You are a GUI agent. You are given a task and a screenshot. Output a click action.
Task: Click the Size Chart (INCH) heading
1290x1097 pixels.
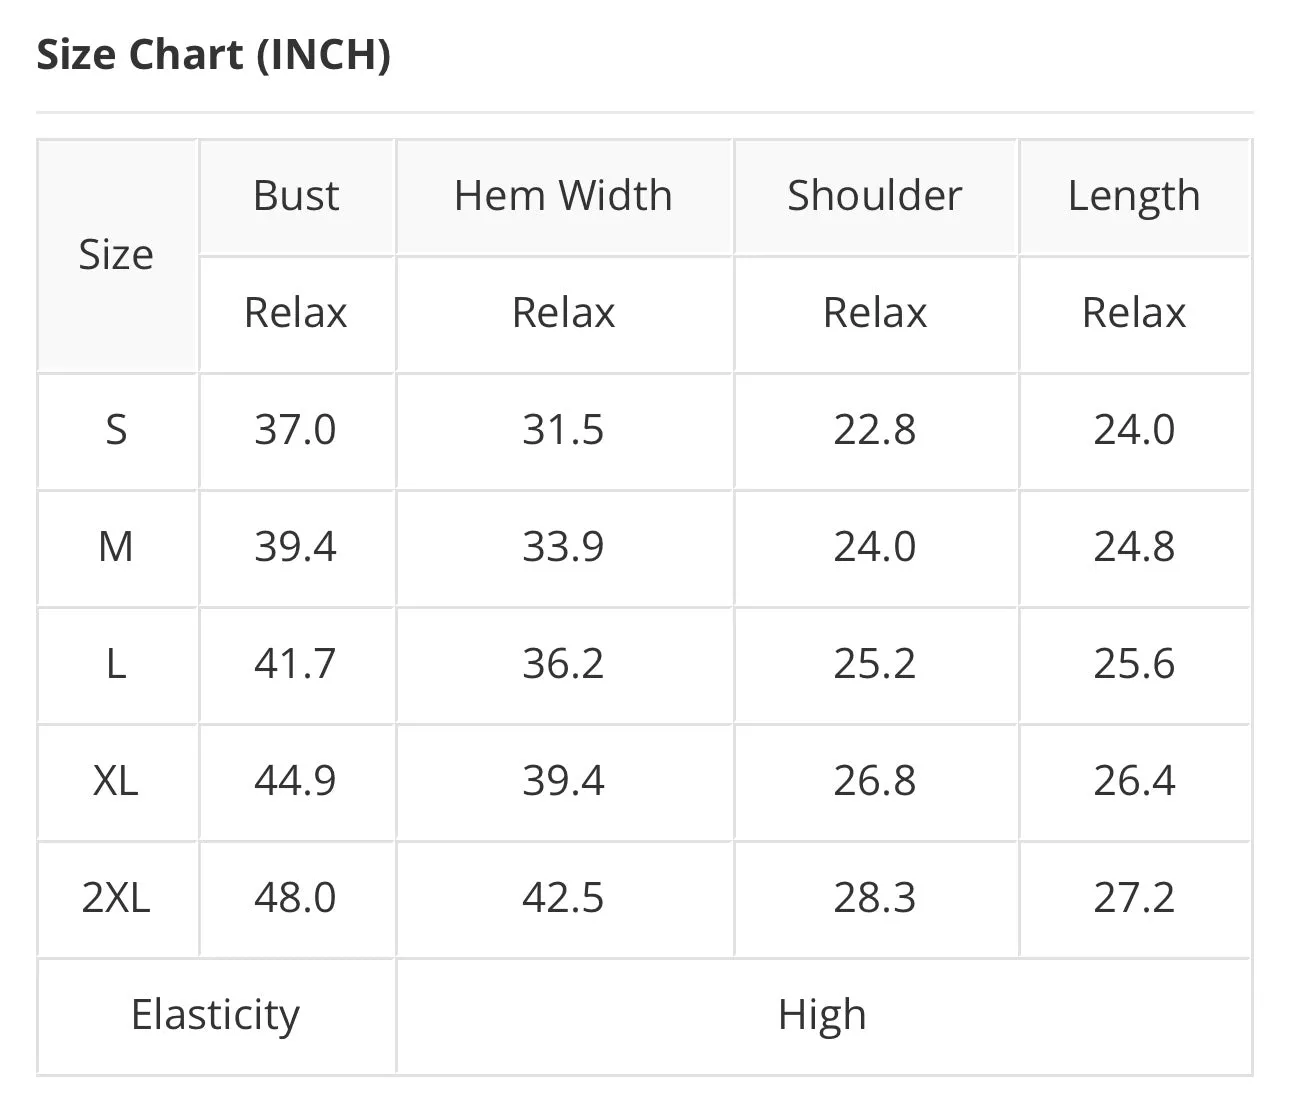point(213,54)
